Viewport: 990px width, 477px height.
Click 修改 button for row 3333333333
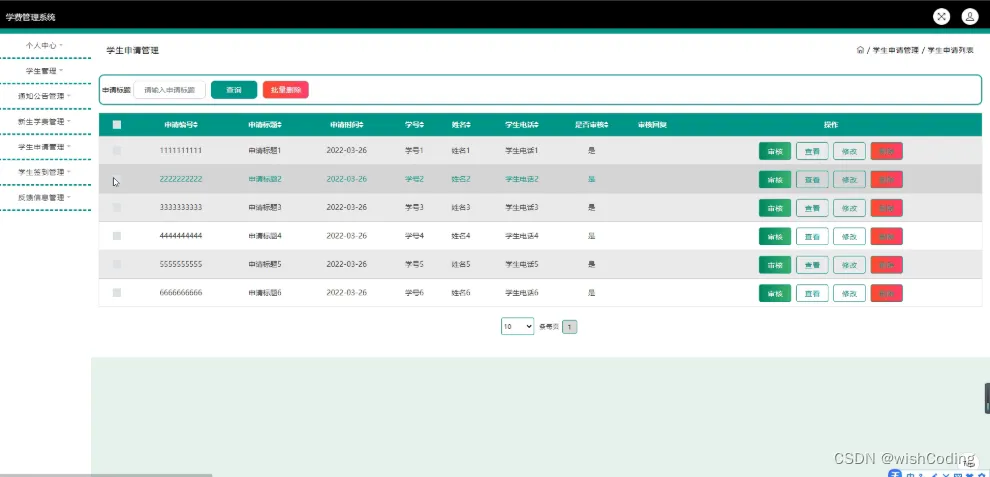pyautogui.click(x=849, y=208)
